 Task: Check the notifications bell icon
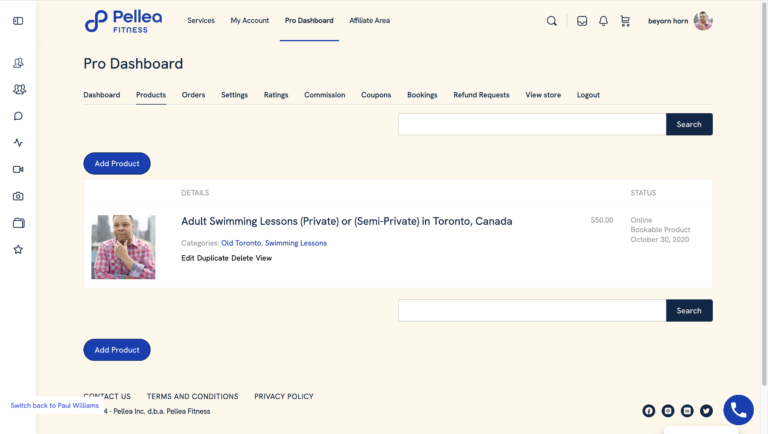[x=603, y=21]
